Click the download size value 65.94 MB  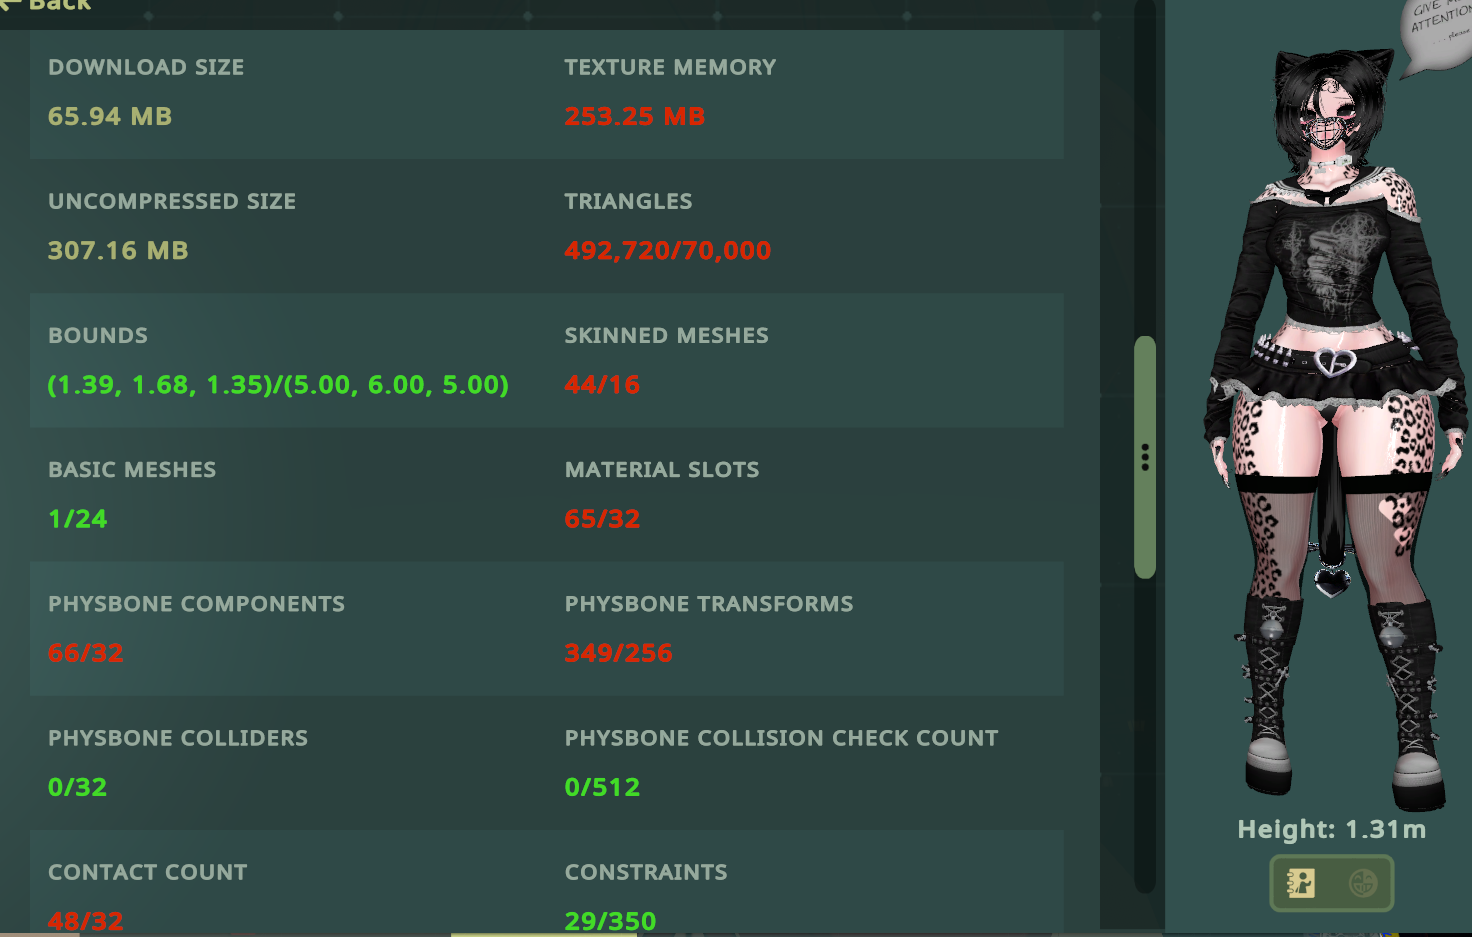coord(110,117)
